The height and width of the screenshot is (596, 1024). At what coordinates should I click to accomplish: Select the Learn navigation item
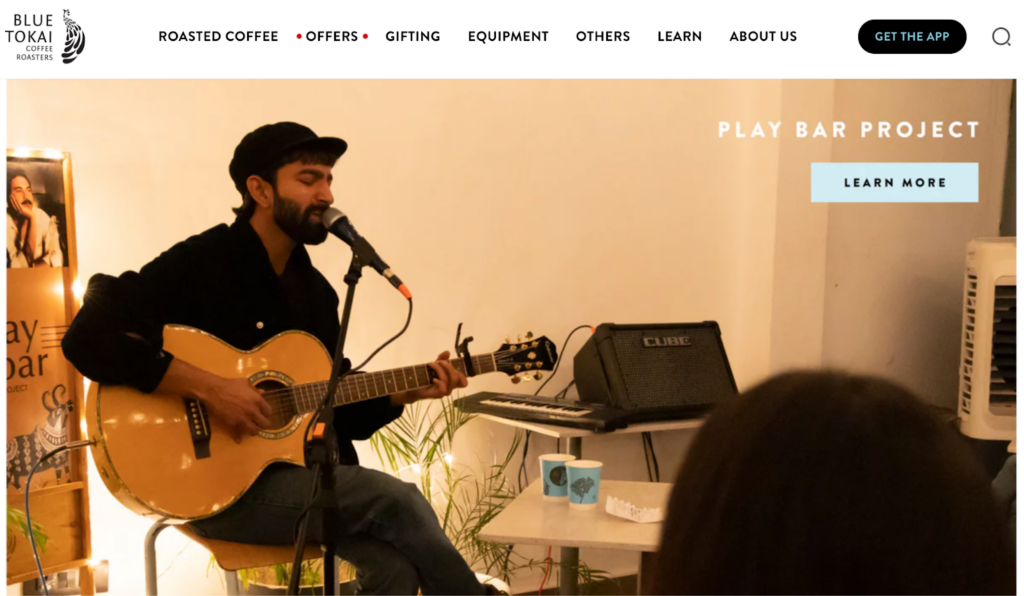click(x=679, y=37)
